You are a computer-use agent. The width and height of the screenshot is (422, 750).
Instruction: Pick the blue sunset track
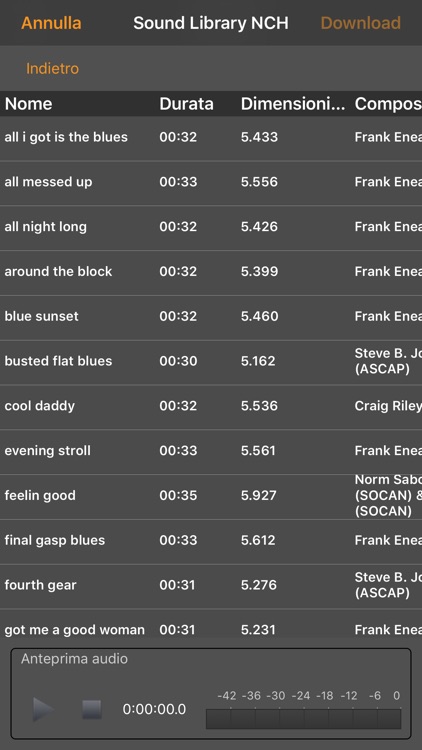(211, 316)
